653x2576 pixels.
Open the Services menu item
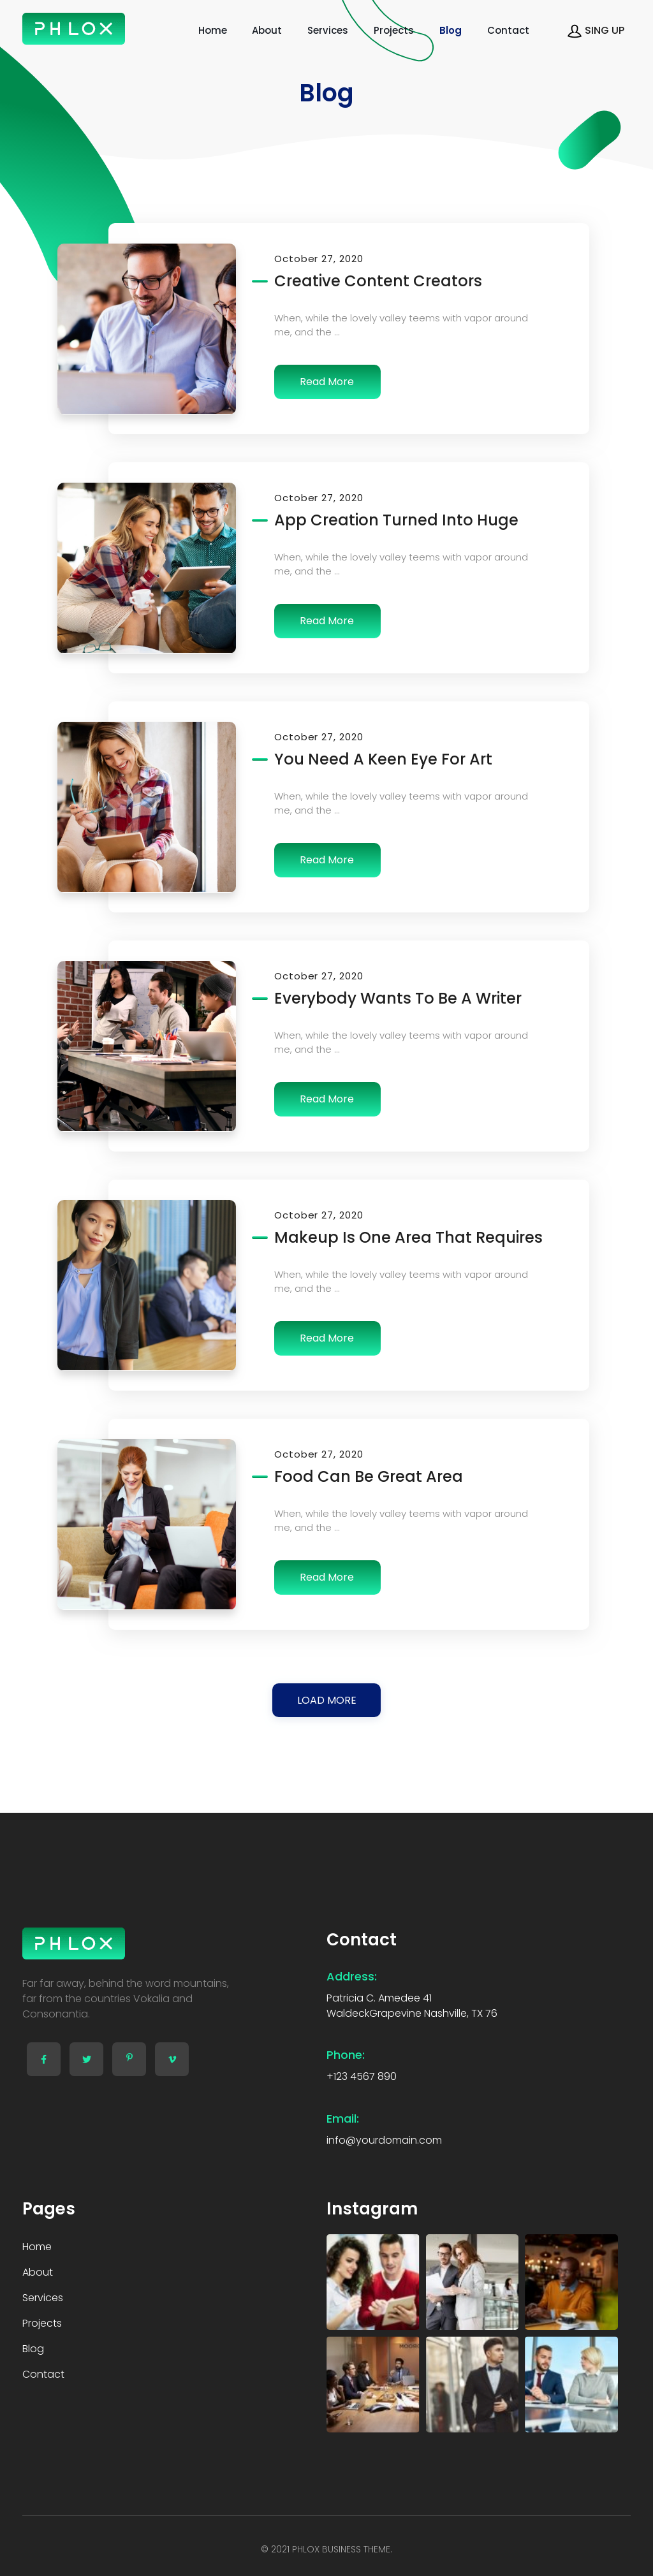click(327, 30)
